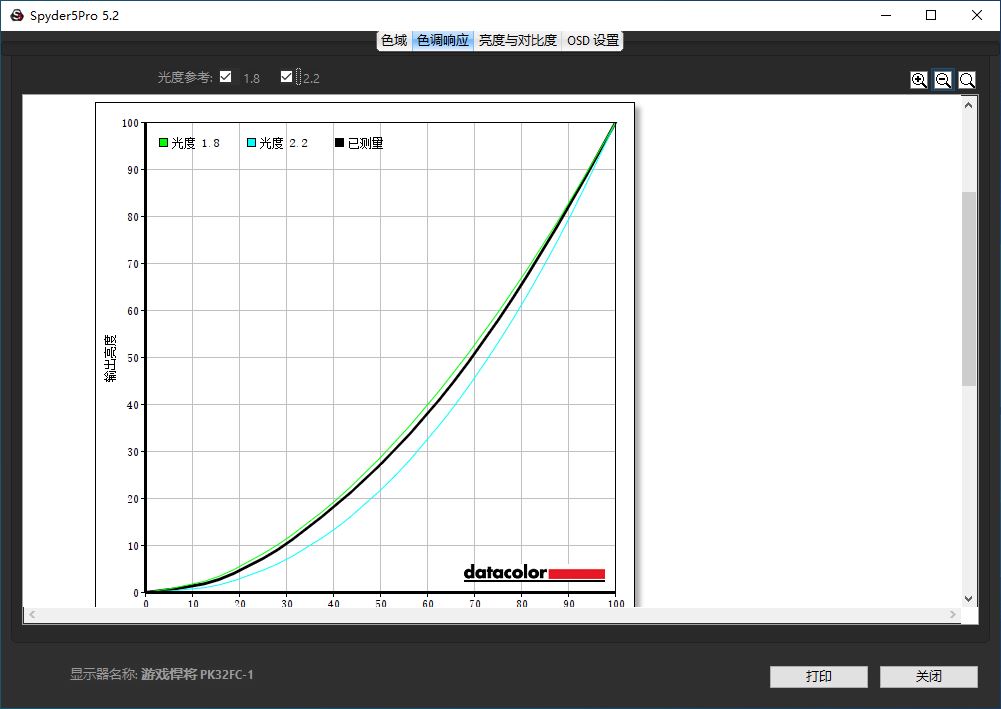
Task: Click the zoom out magnifier icon
Action: point(943,80)
